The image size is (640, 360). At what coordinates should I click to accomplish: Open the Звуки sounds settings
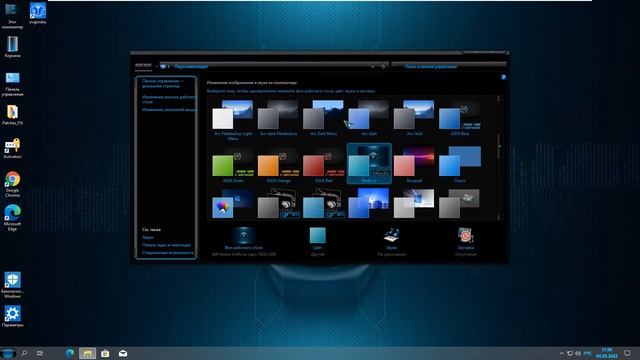click(391, 241)
